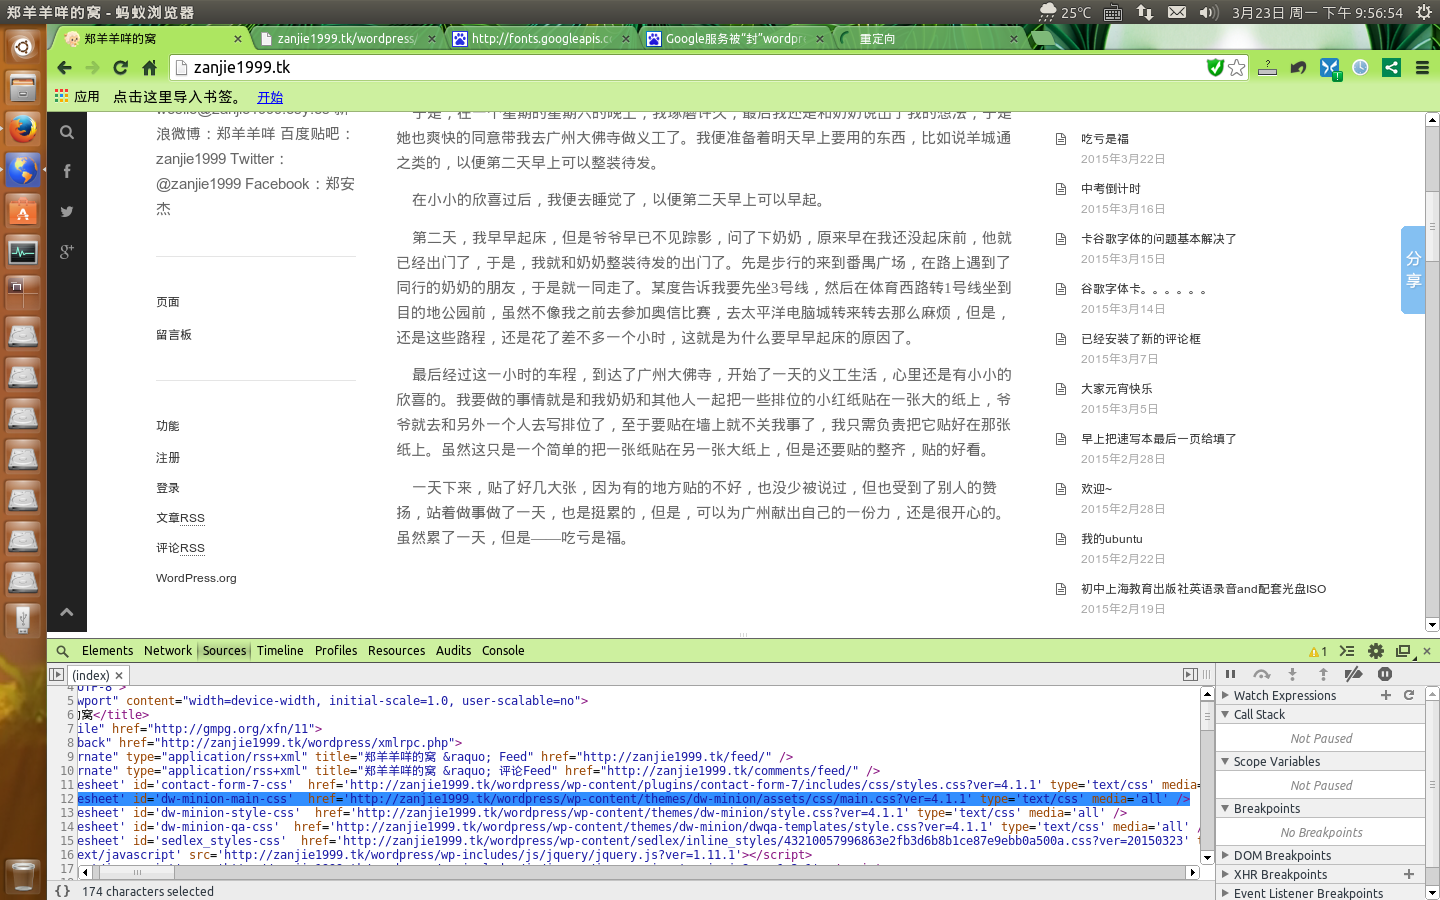Toggle pause on exceptions
Viewport: 1440px width, 900px height.
pyautogui.click(x=1385, y=675)
